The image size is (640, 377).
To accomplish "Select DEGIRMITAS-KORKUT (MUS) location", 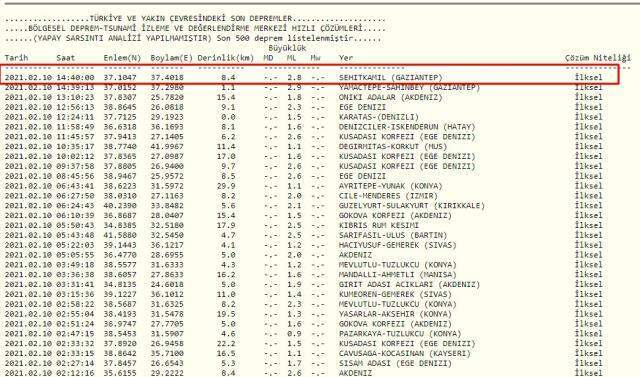I will pos(393,146).
